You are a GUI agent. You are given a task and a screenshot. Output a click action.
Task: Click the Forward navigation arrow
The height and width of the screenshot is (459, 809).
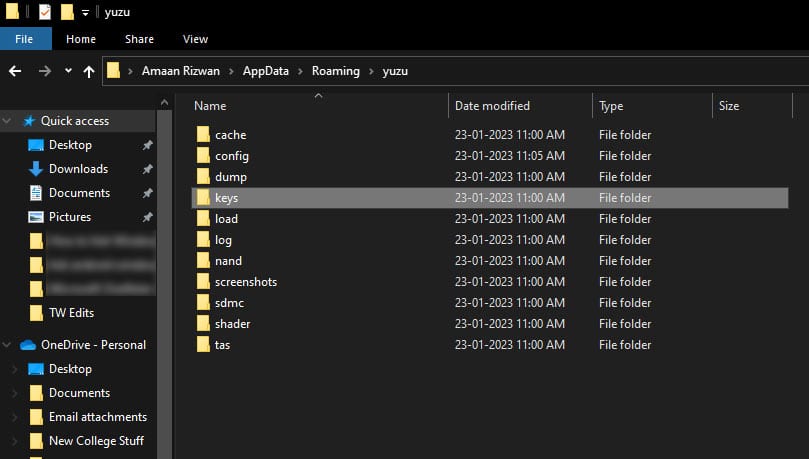coord(44,71)
